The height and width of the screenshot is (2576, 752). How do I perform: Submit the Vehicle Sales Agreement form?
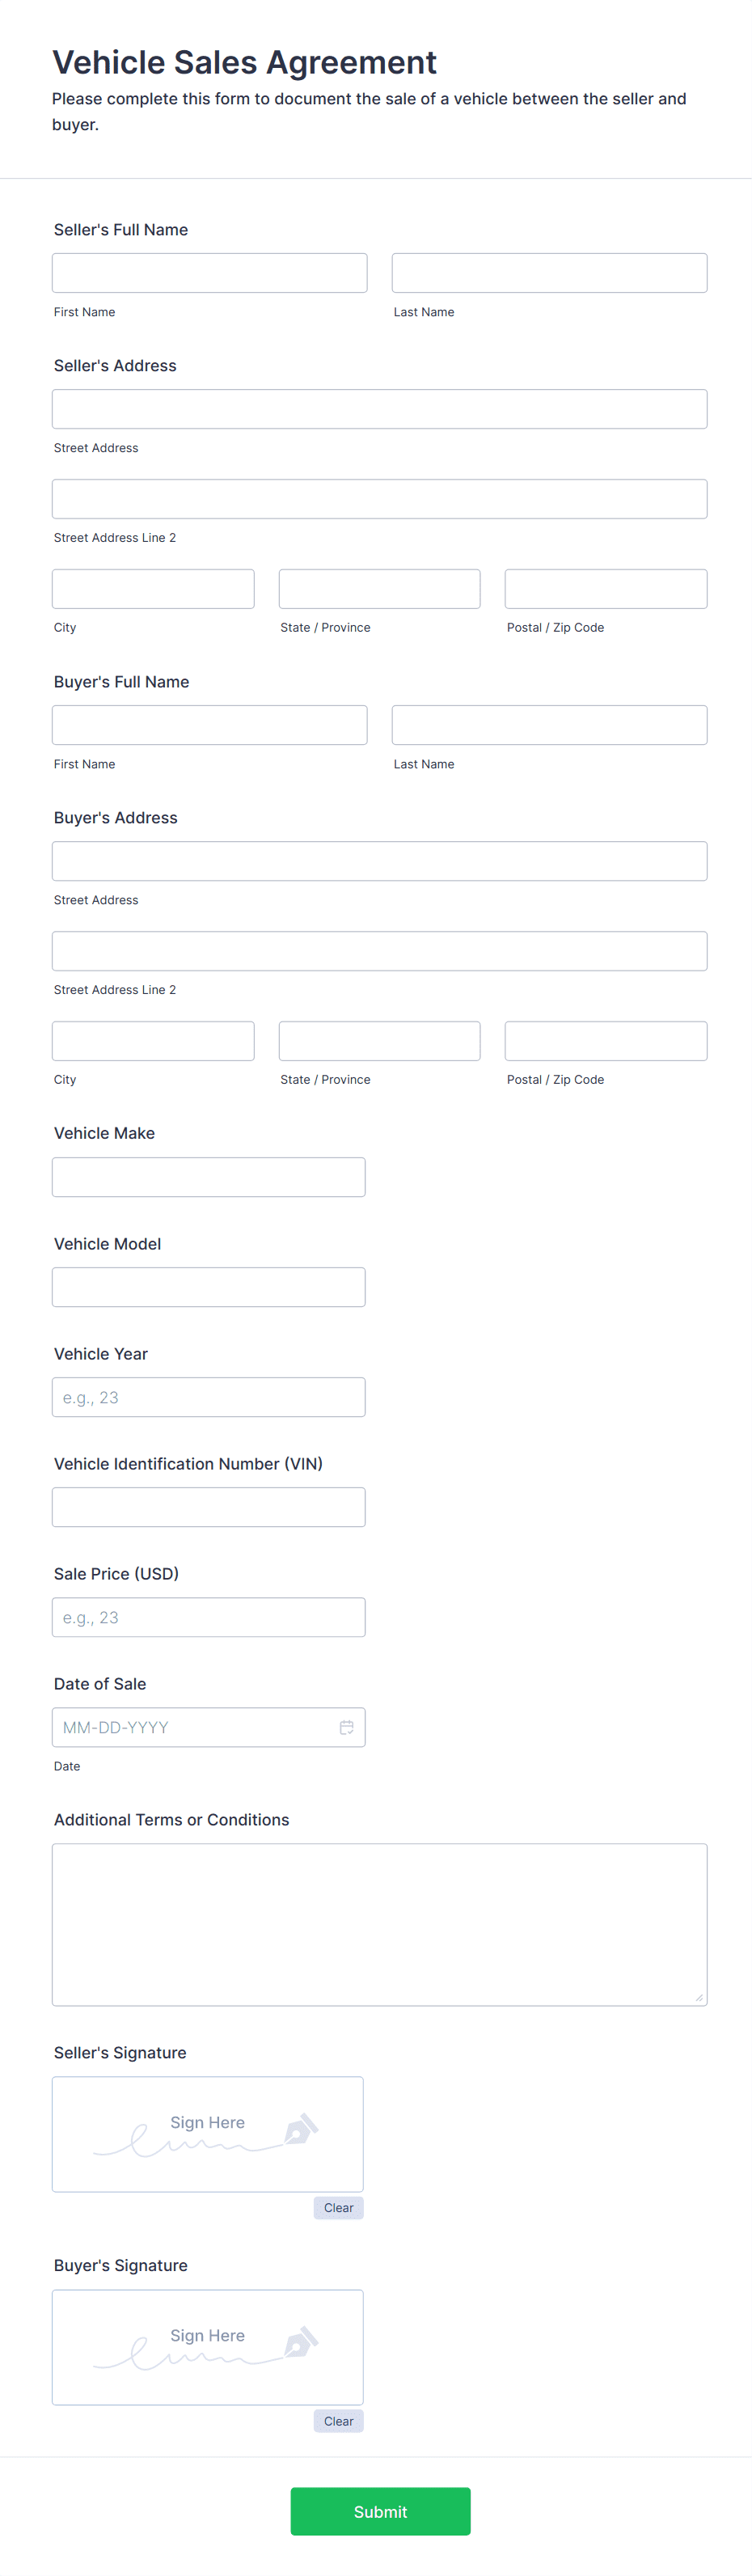[380, 2511]
